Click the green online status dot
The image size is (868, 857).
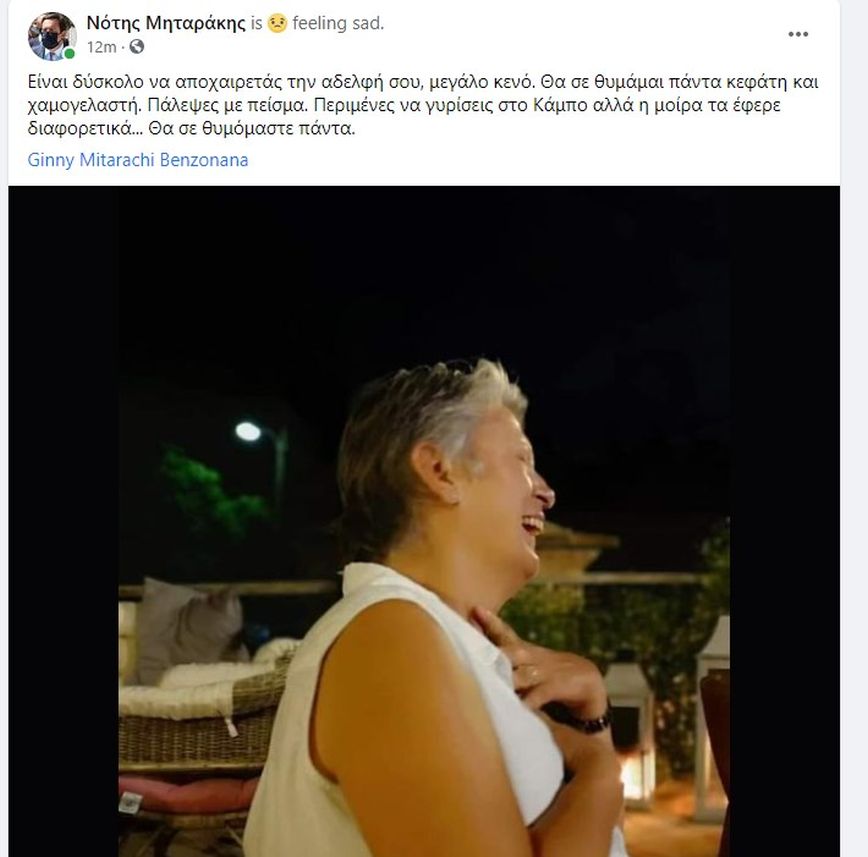[70, 54]
